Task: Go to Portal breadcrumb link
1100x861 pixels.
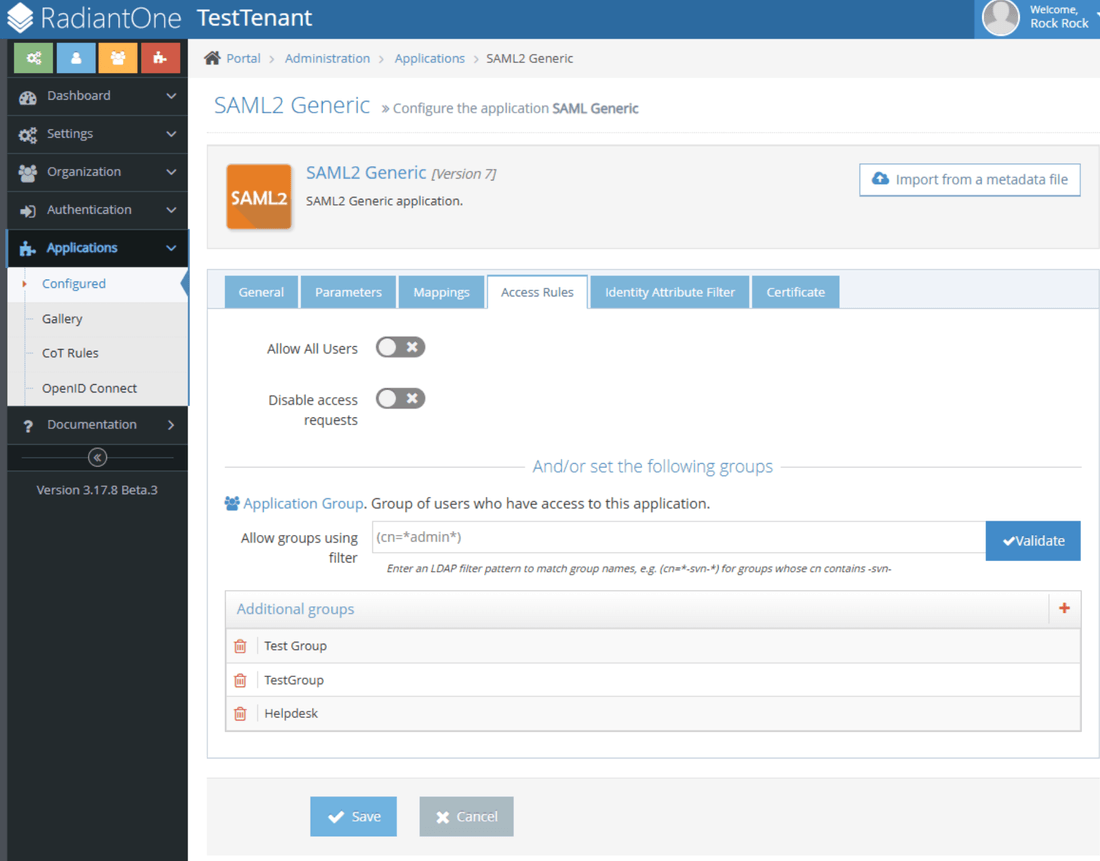Action: pos(243,58)
